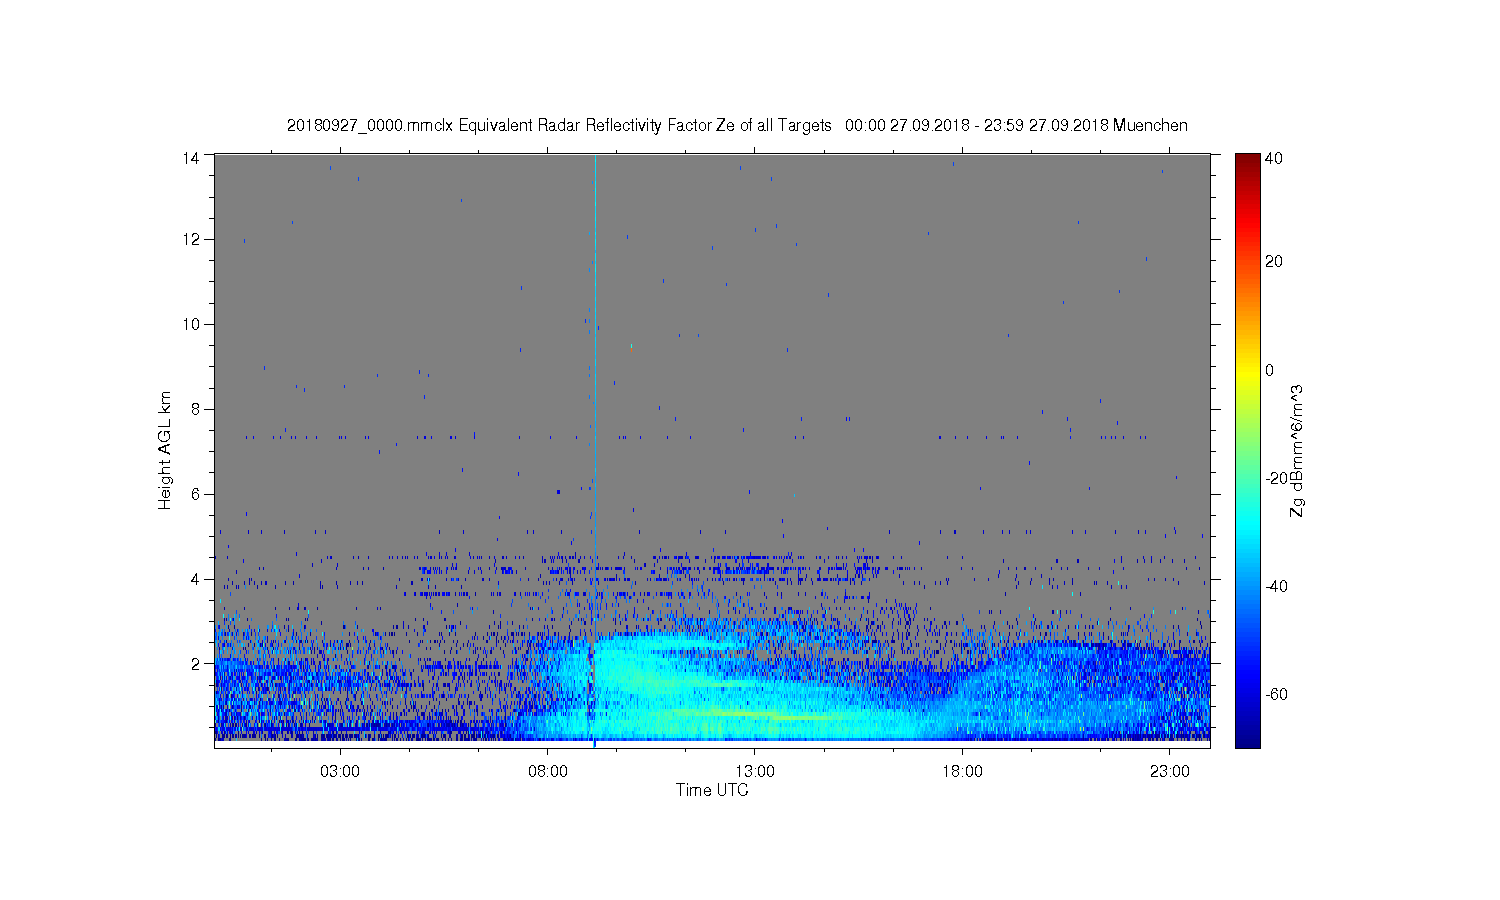Click the plot title text at top
Image resolution: width=1500 pixels, height=900 pixels.
click(737, 126)
